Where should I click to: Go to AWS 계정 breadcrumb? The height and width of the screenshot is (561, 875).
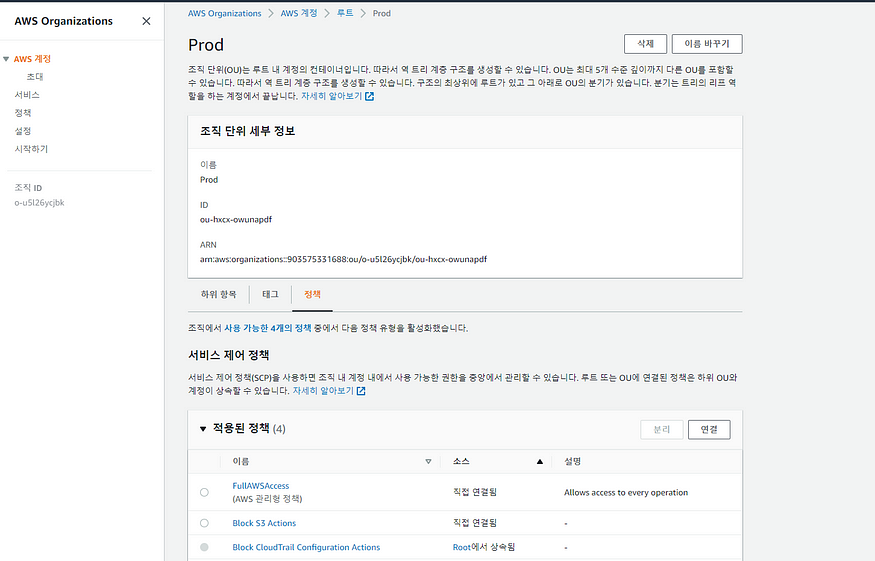(299, 13)
